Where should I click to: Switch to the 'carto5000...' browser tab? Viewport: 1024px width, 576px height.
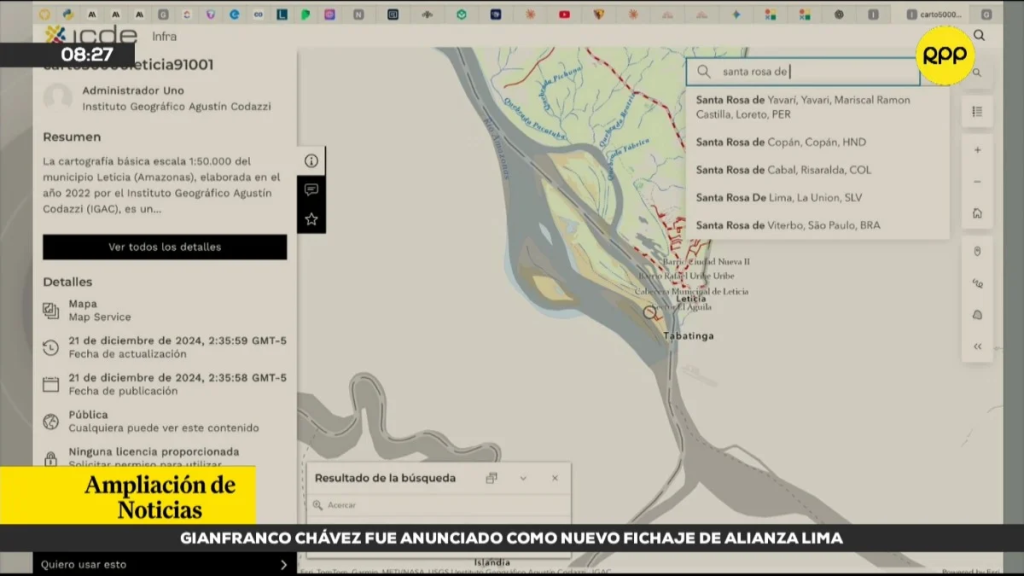(935, 14)
